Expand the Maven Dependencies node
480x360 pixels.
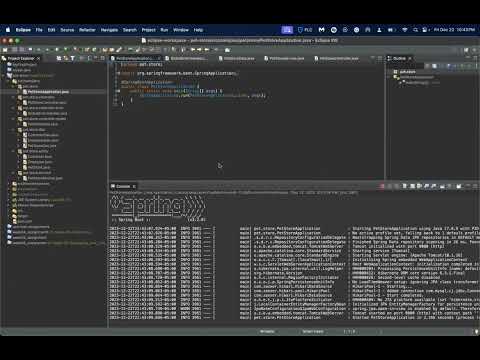(x=8, y=205)
